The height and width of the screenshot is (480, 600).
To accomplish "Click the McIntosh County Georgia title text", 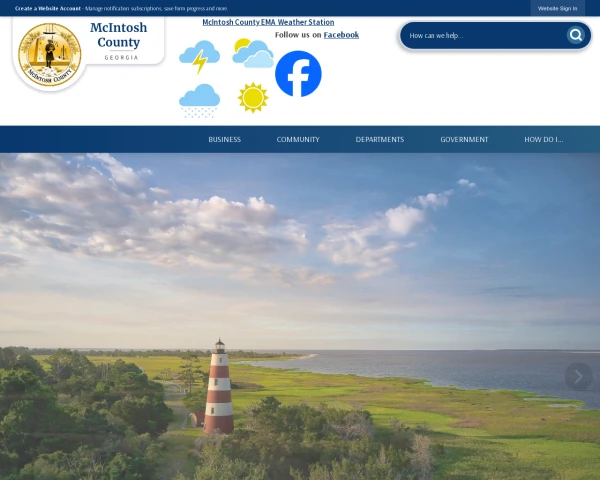I will 119,41.
